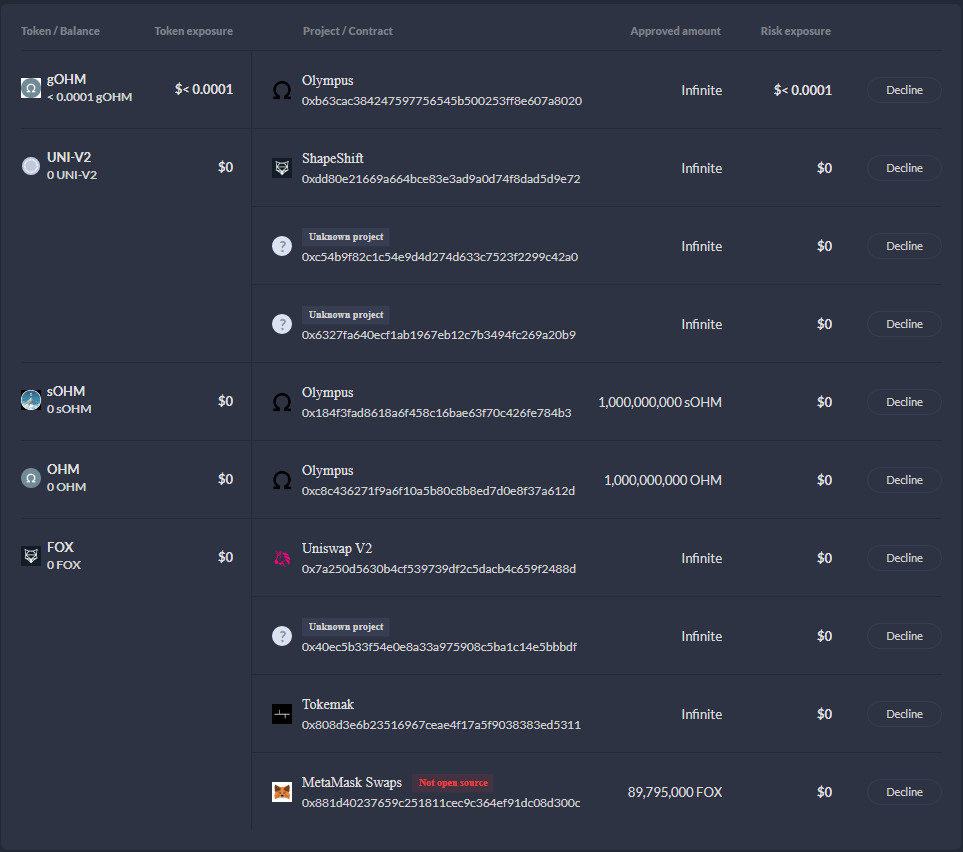This screenshot has height=852, width=963.
Task: Click the Unknown project label for 0x40ec5b33
Action: coord(346,627)
